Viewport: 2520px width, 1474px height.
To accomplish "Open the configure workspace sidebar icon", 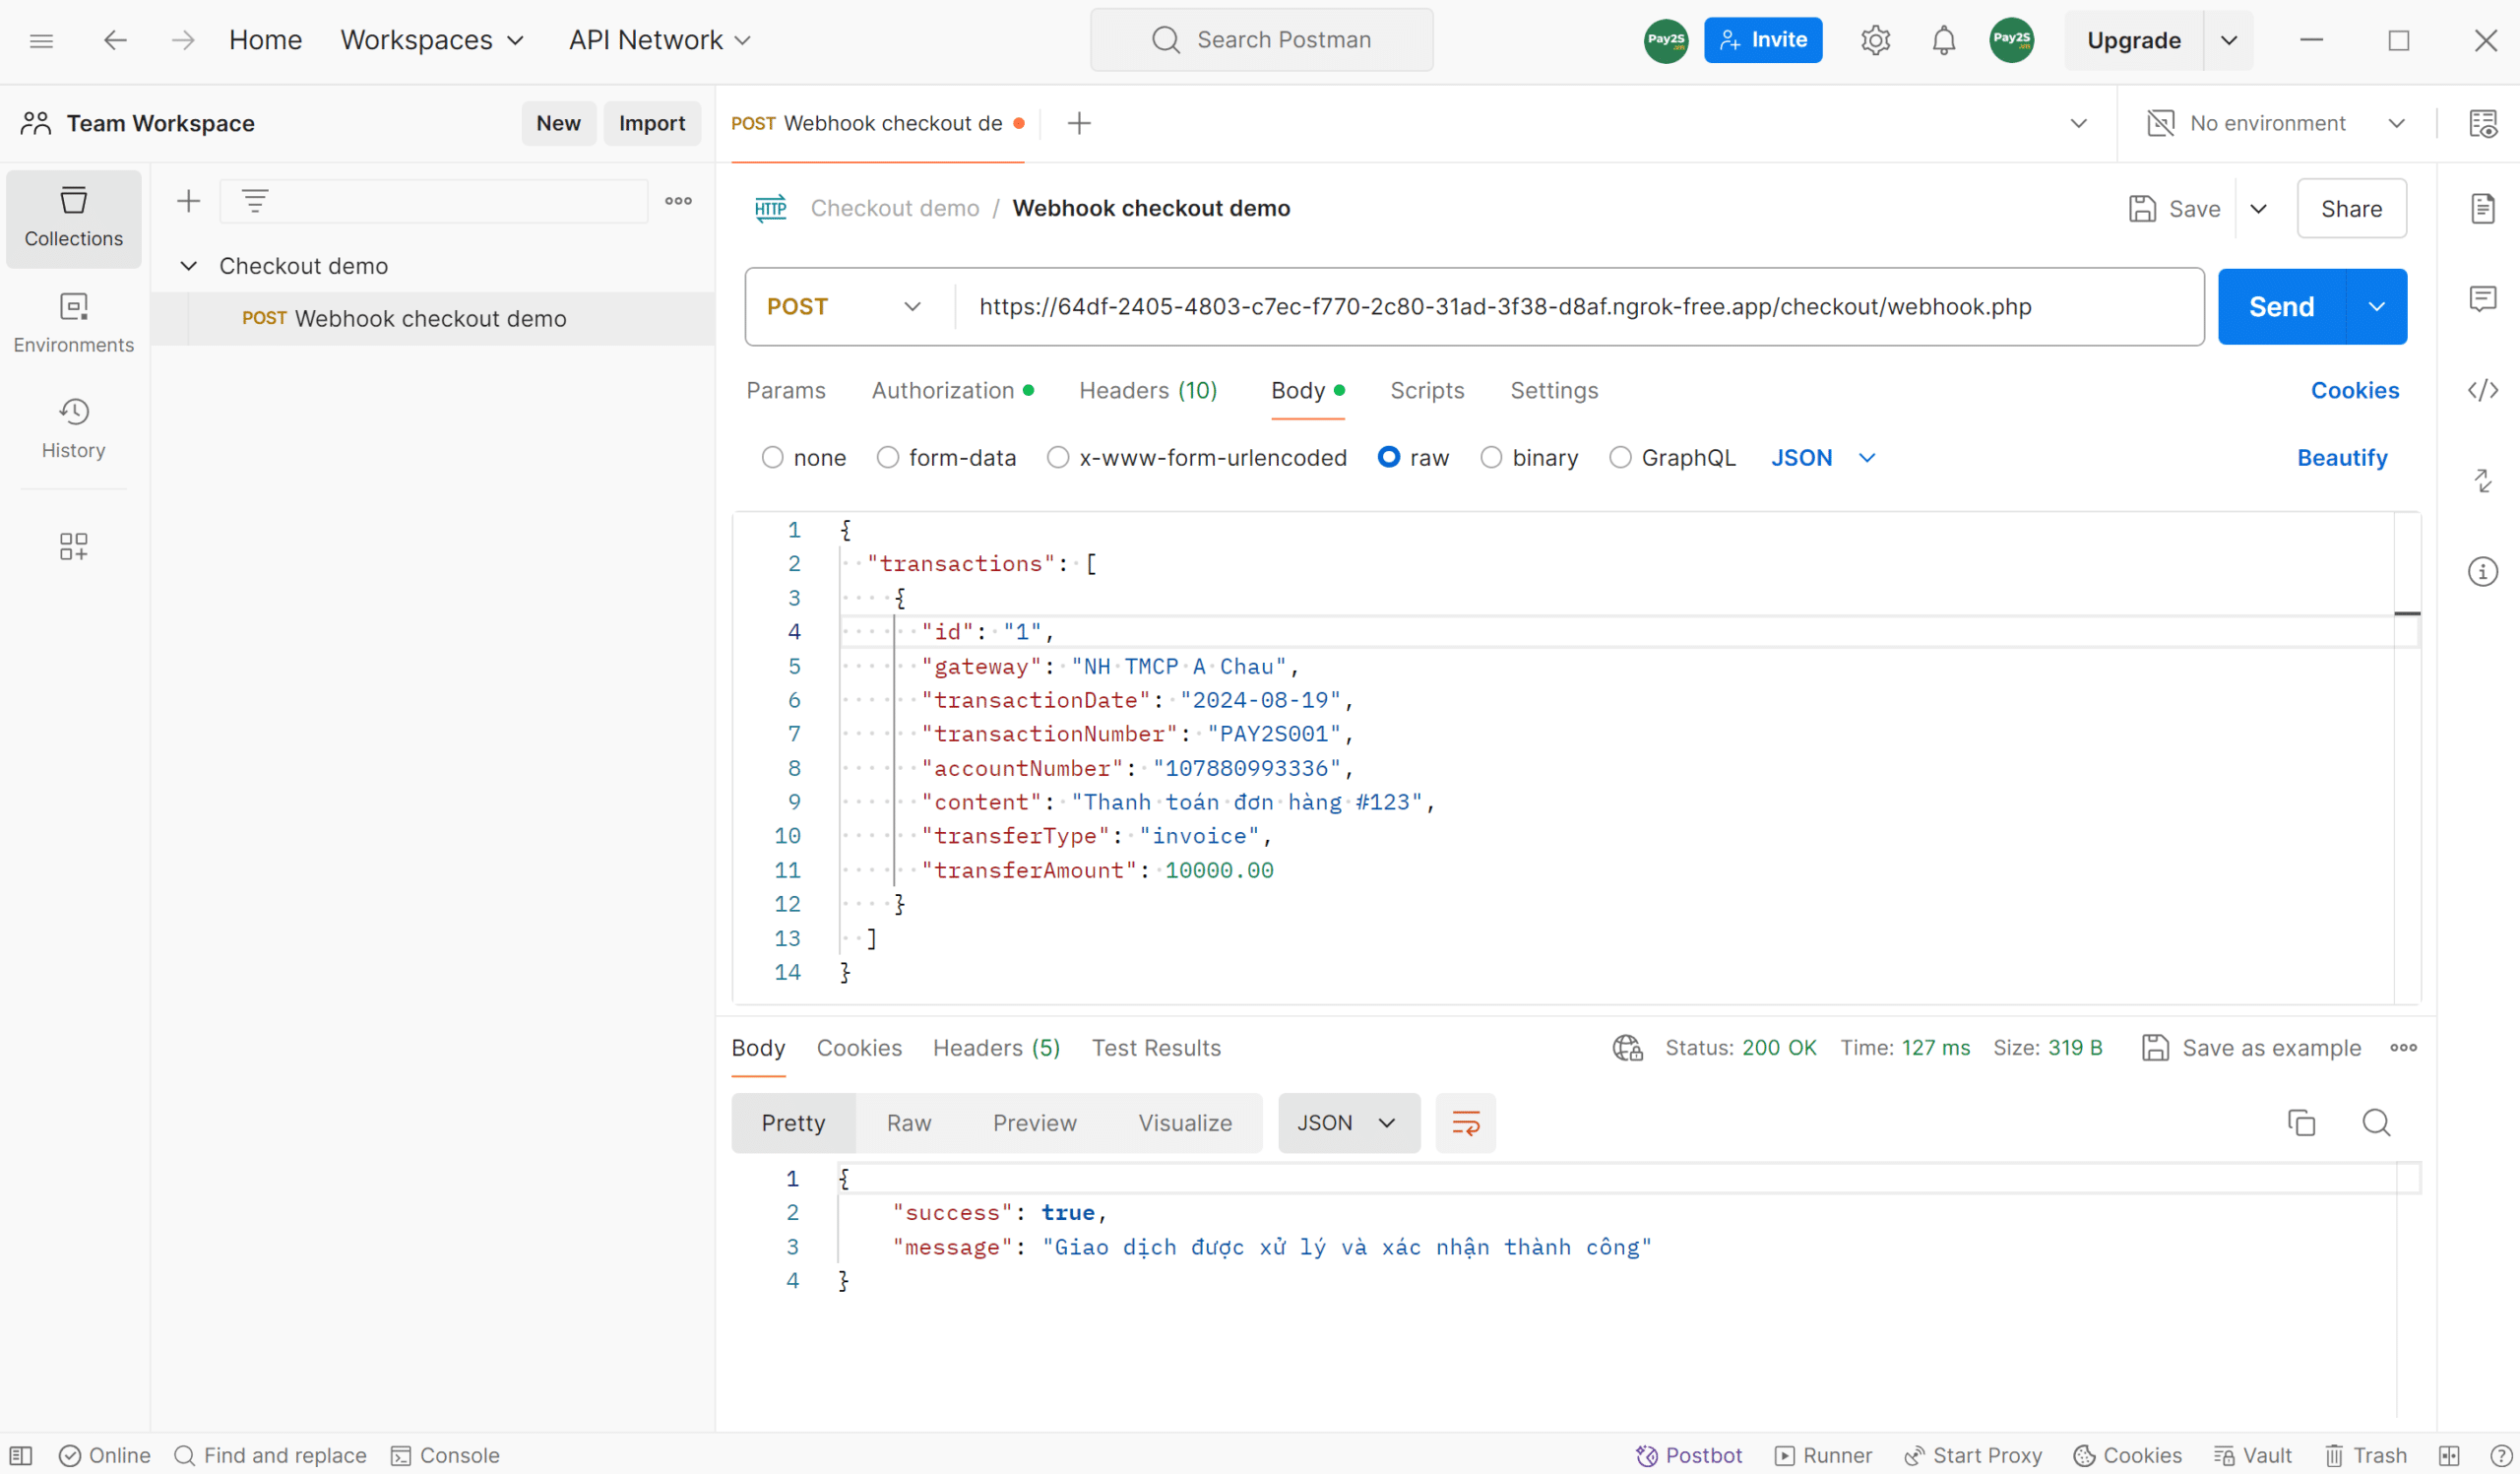I will [73, 546].
